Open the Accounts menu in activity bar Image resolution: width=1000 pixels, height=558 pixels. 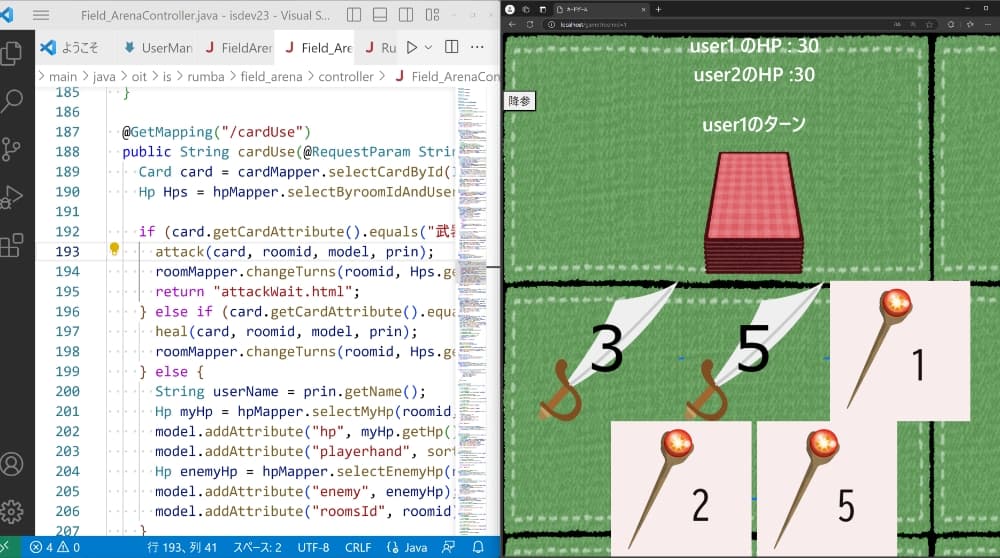pos(12,464)
